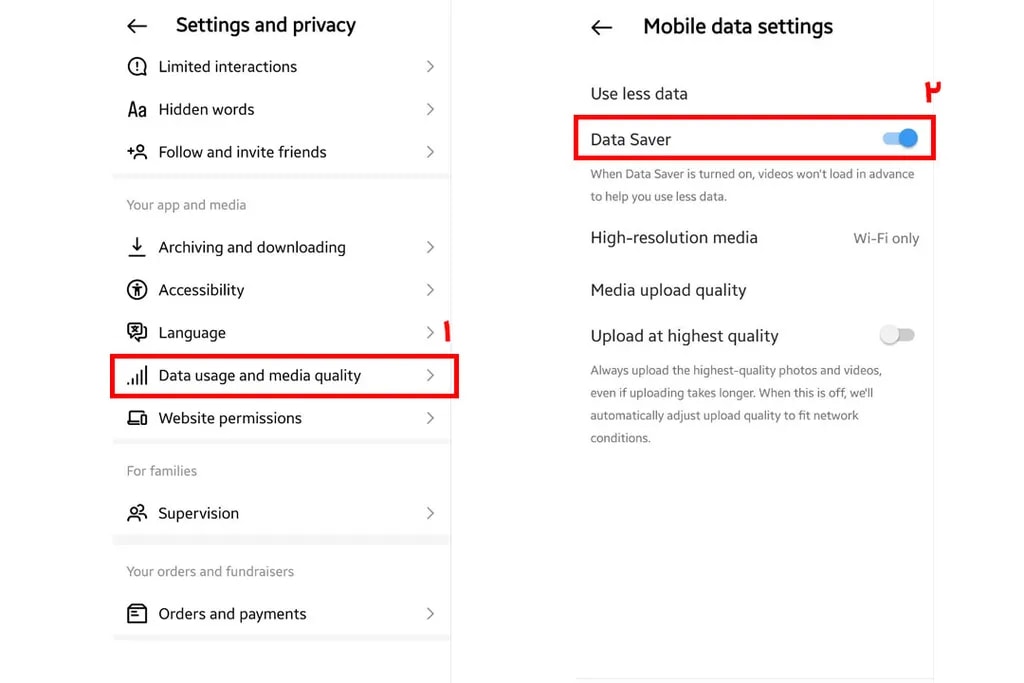Tap the Follow and invite friends icon
Image resolution: width=1024 pixels, height=683 pixels.
click(x=137, y=152)
